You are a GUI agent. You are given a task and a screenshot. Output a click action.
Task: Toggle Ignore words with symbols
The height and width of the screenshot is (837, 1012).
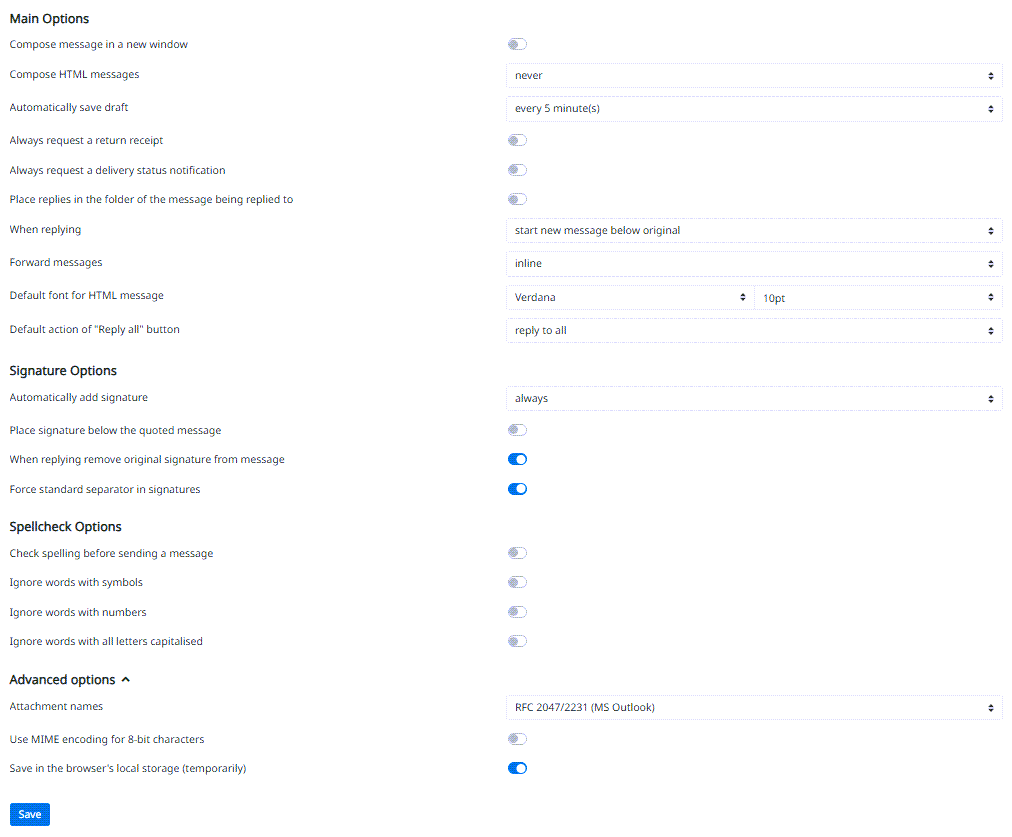(517, 582)
